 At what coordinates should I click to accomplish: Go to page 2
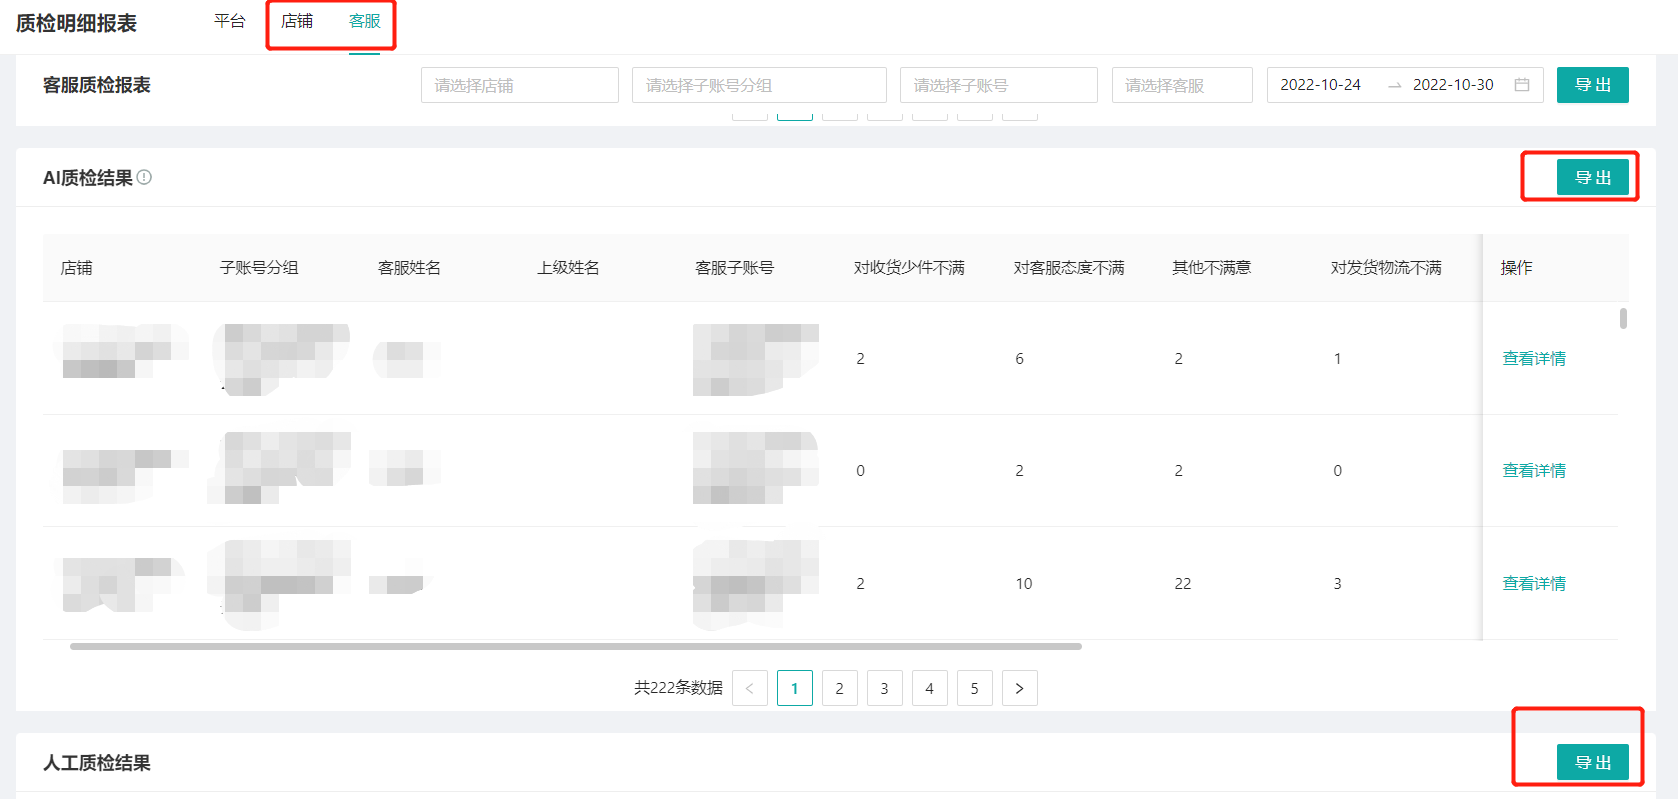coord(840,688)
